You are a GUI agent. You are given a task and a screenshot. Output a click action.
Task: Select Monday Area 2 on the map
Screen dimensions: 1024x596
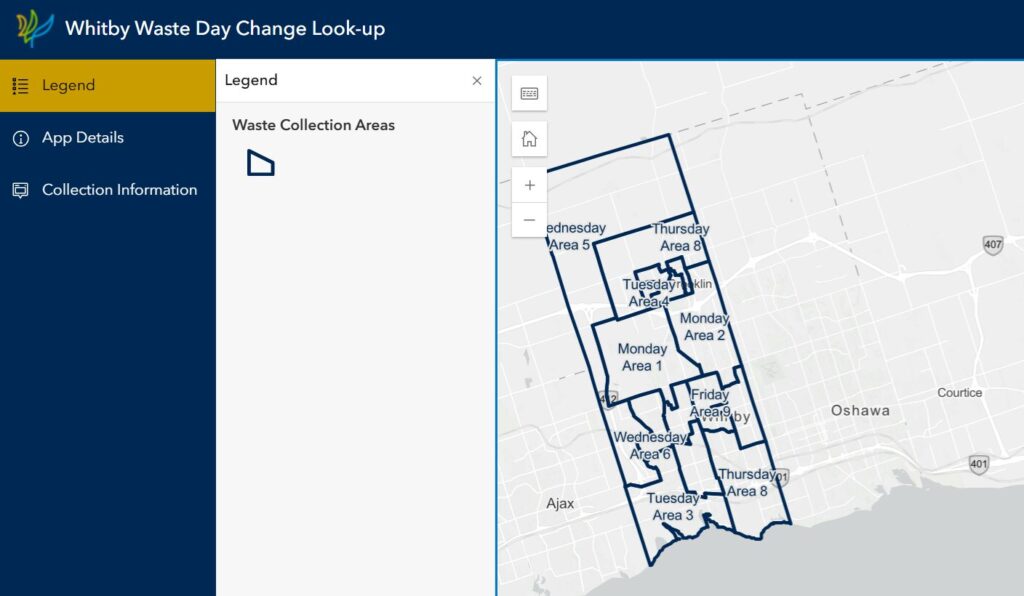pos(705,327)
